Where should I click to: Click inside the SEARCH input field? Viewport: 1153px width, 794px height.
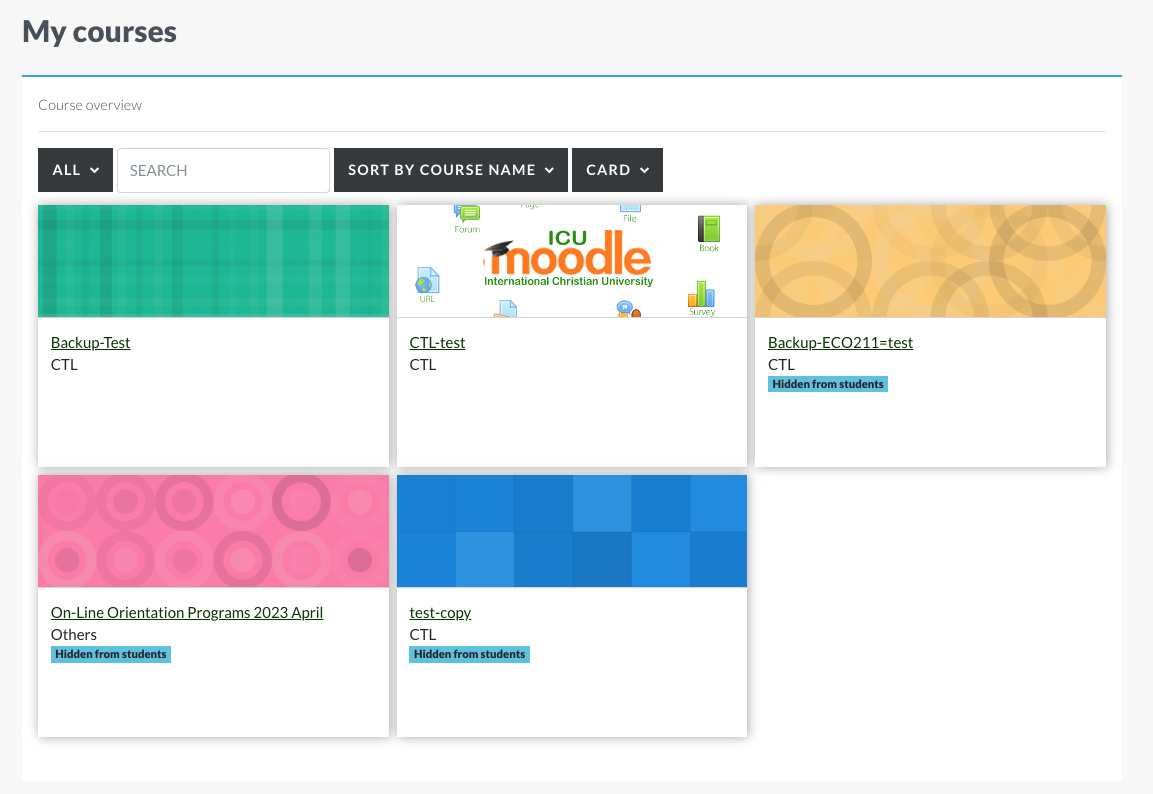coord(222,170)
